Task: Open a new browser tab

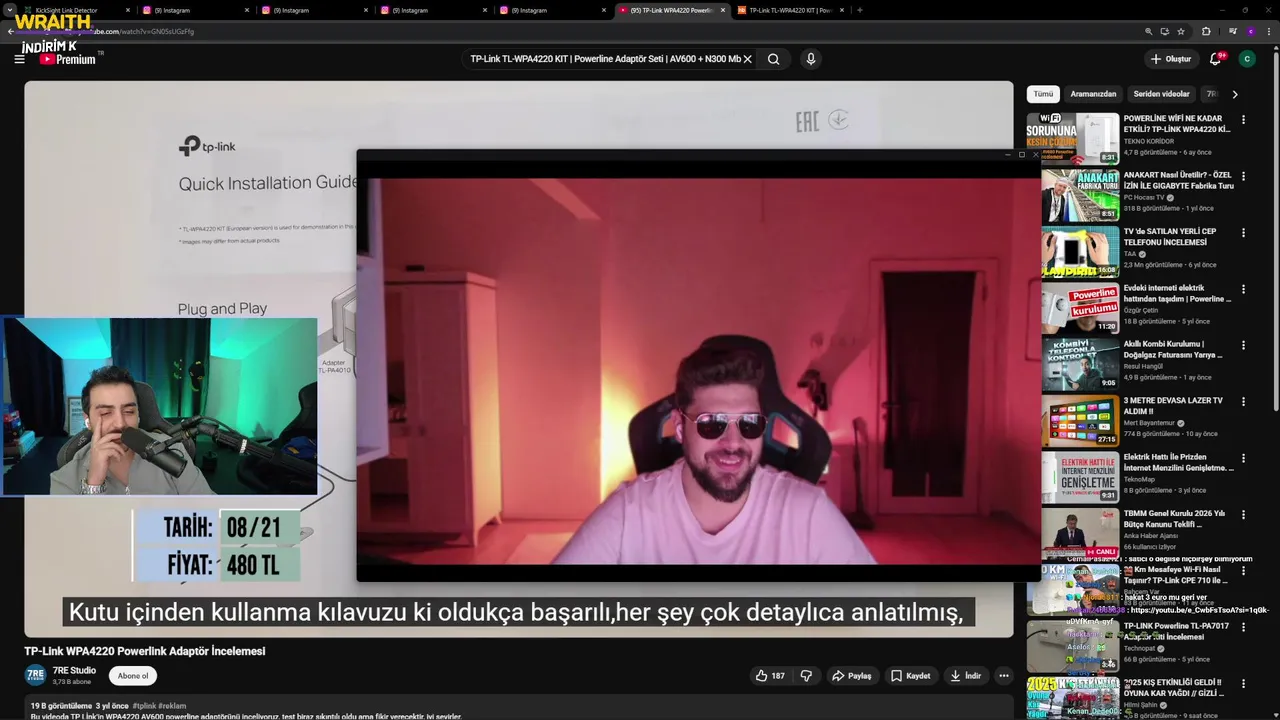Action: 860,10
